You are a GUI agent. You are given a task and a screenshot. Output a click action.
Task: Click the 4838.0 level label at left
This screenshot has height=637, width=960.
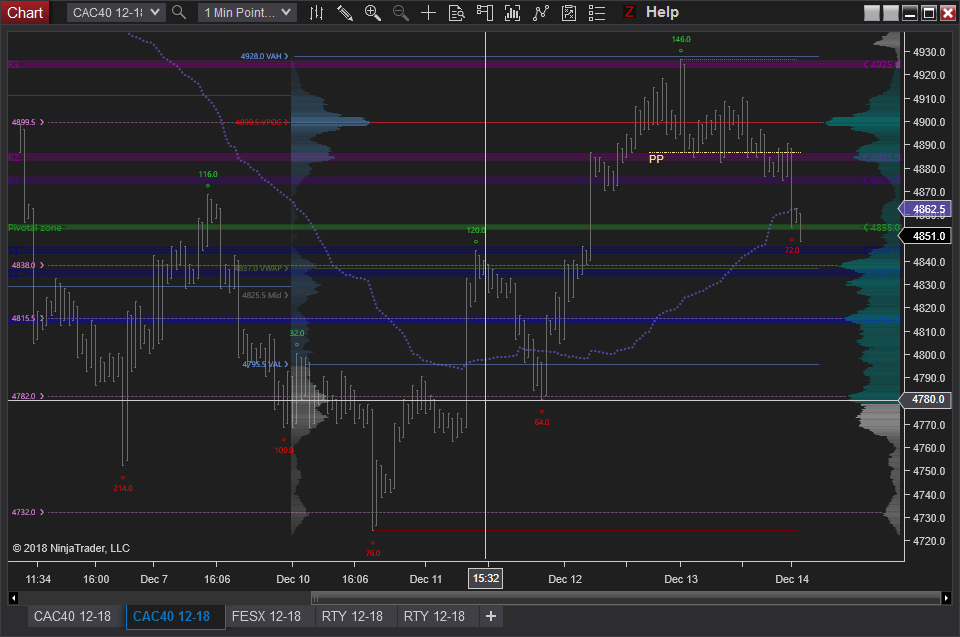click(28, 265)
